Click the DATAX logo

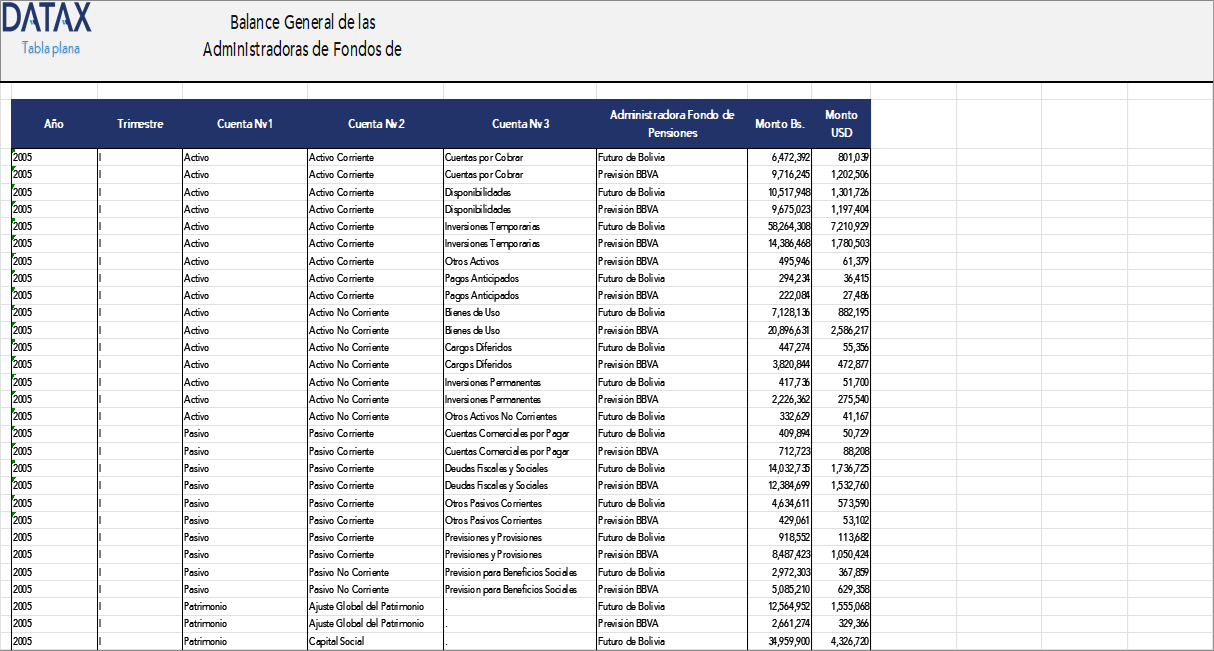pos(47,20)
